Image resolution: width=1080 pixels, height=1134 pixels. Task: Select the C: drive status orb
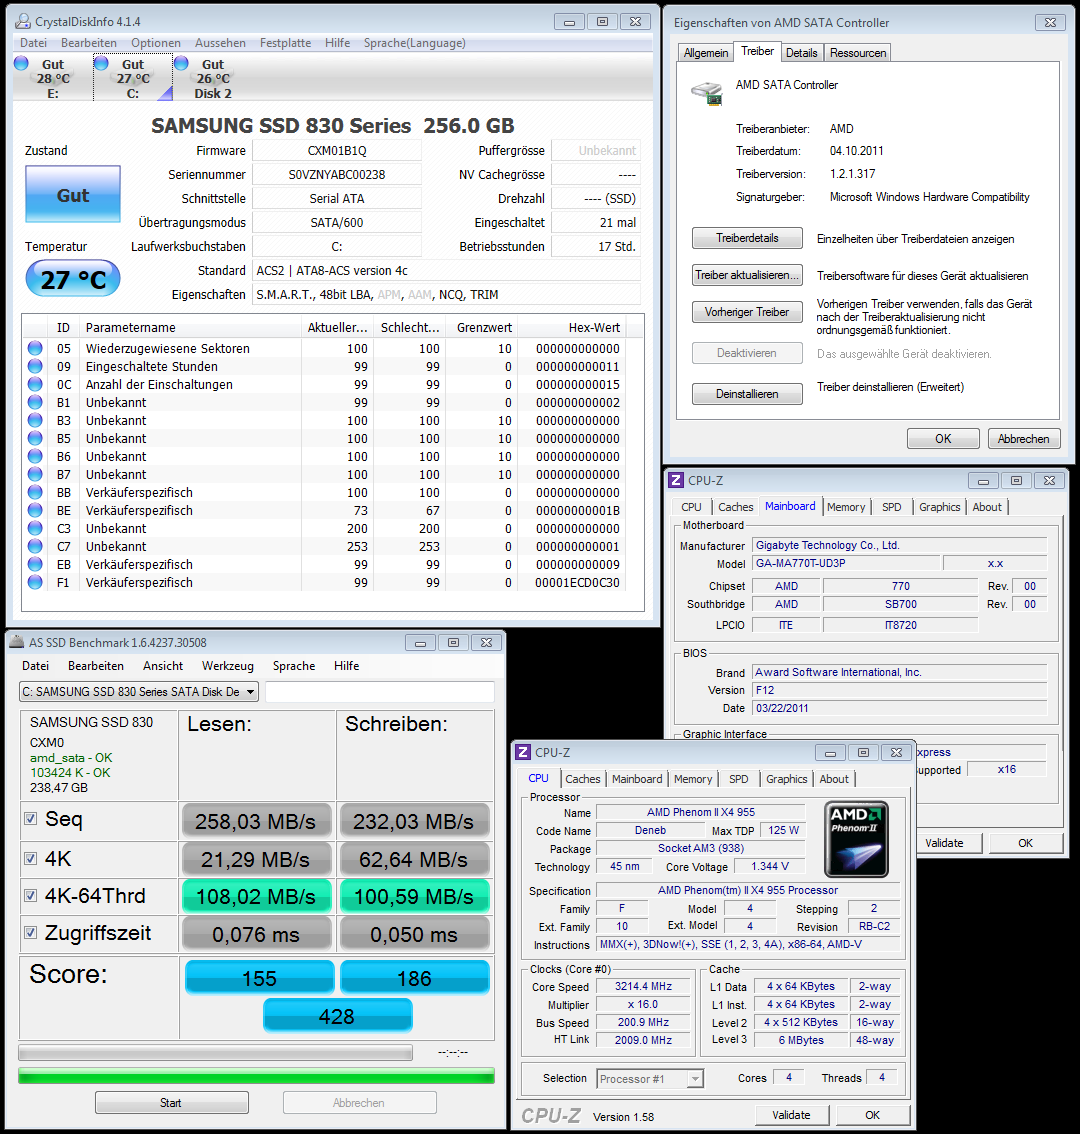[x=101, y=64]
